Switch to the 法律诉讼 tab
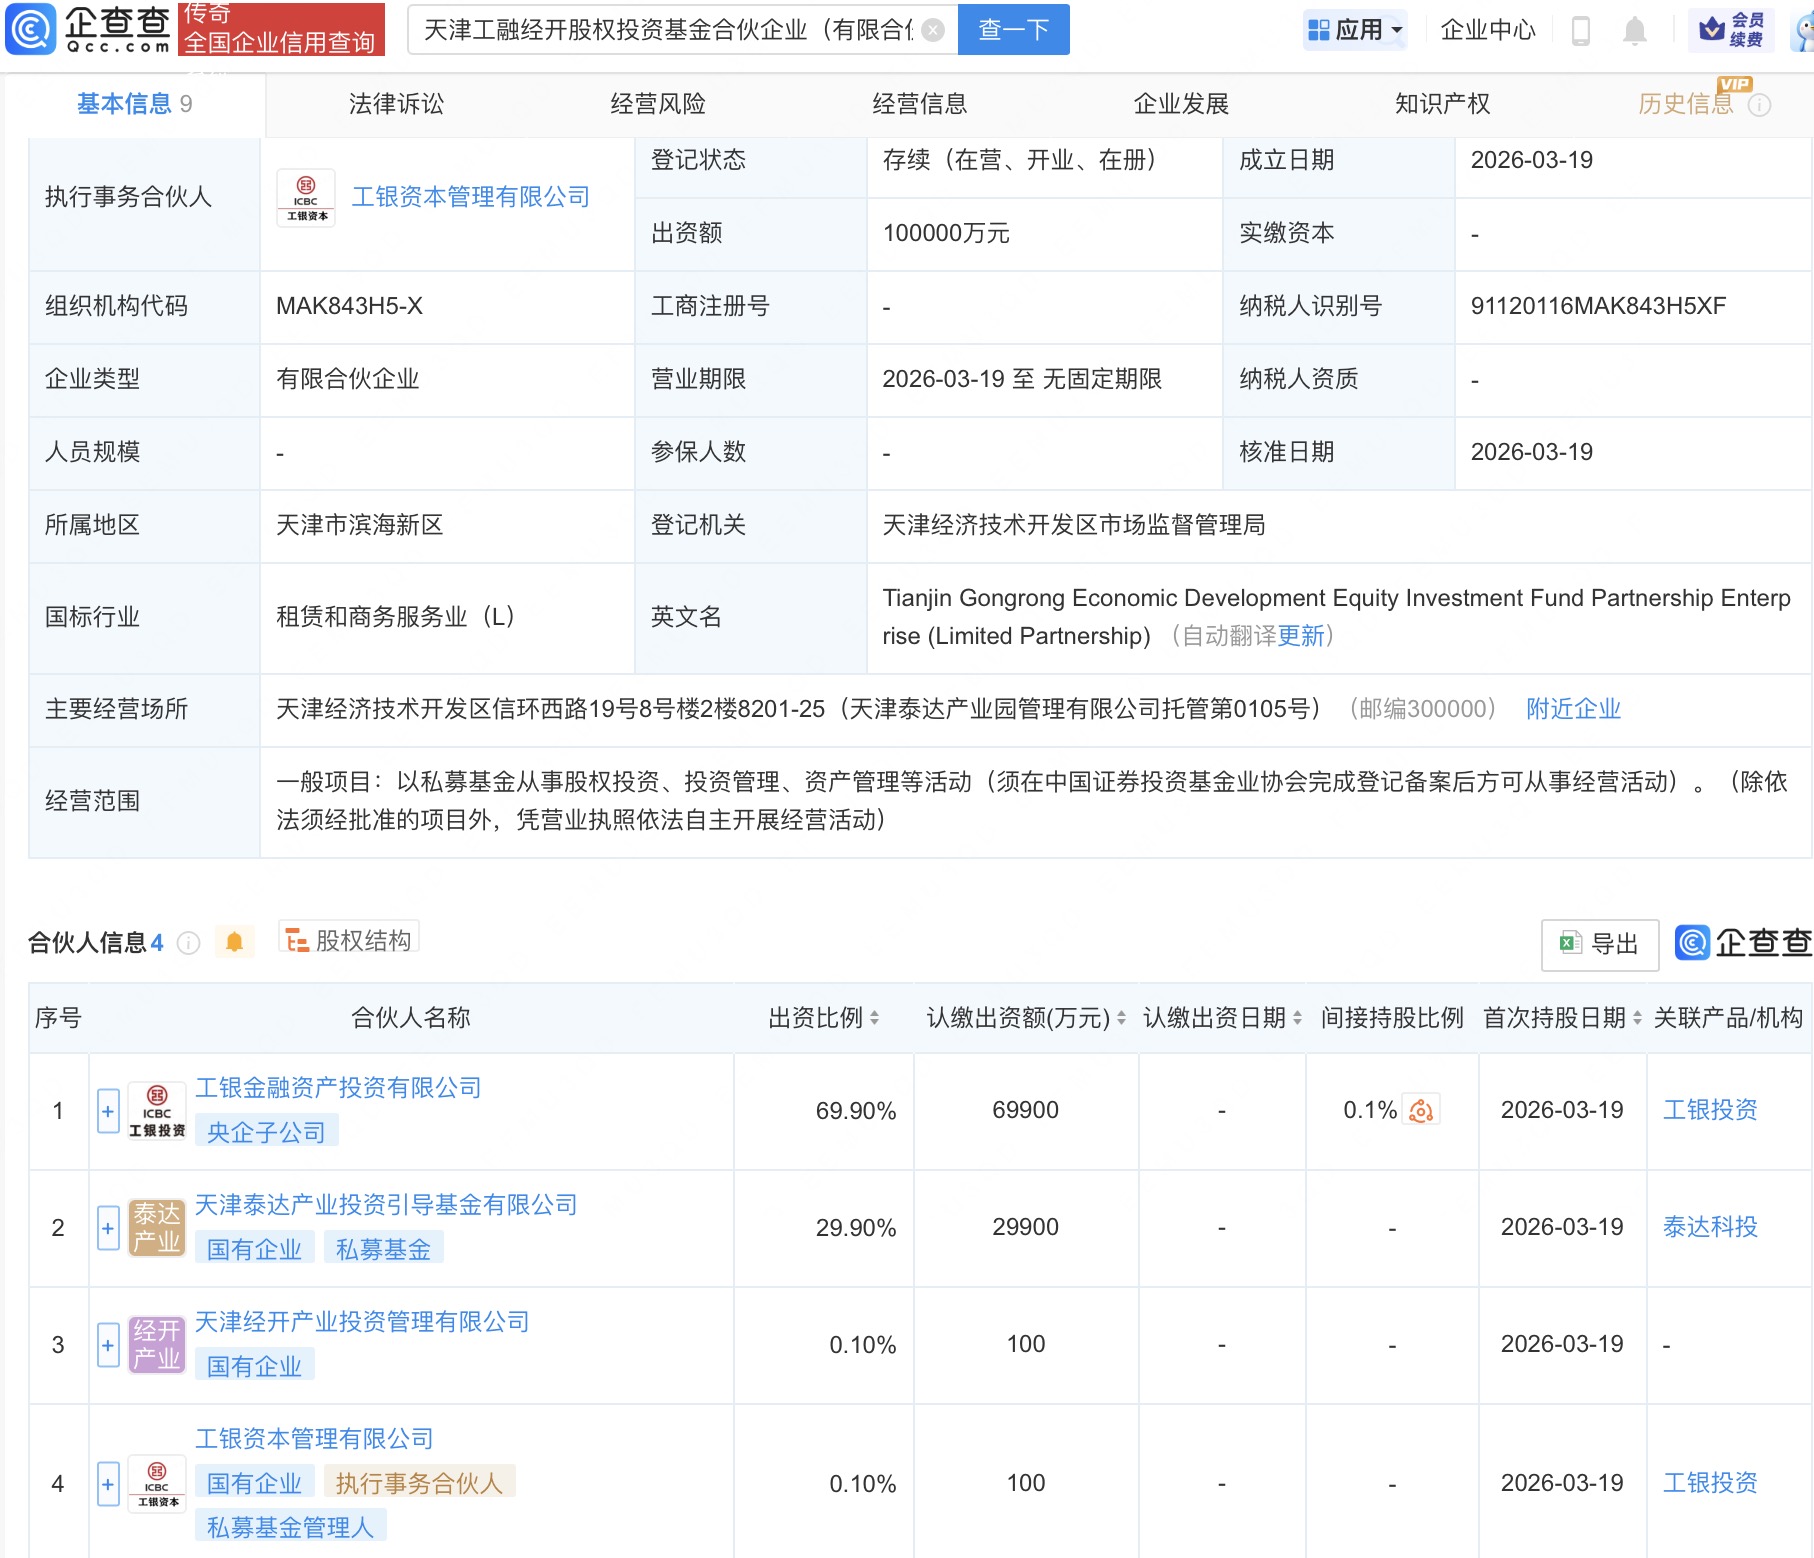 pyautogui.click(x=396, y=104)
